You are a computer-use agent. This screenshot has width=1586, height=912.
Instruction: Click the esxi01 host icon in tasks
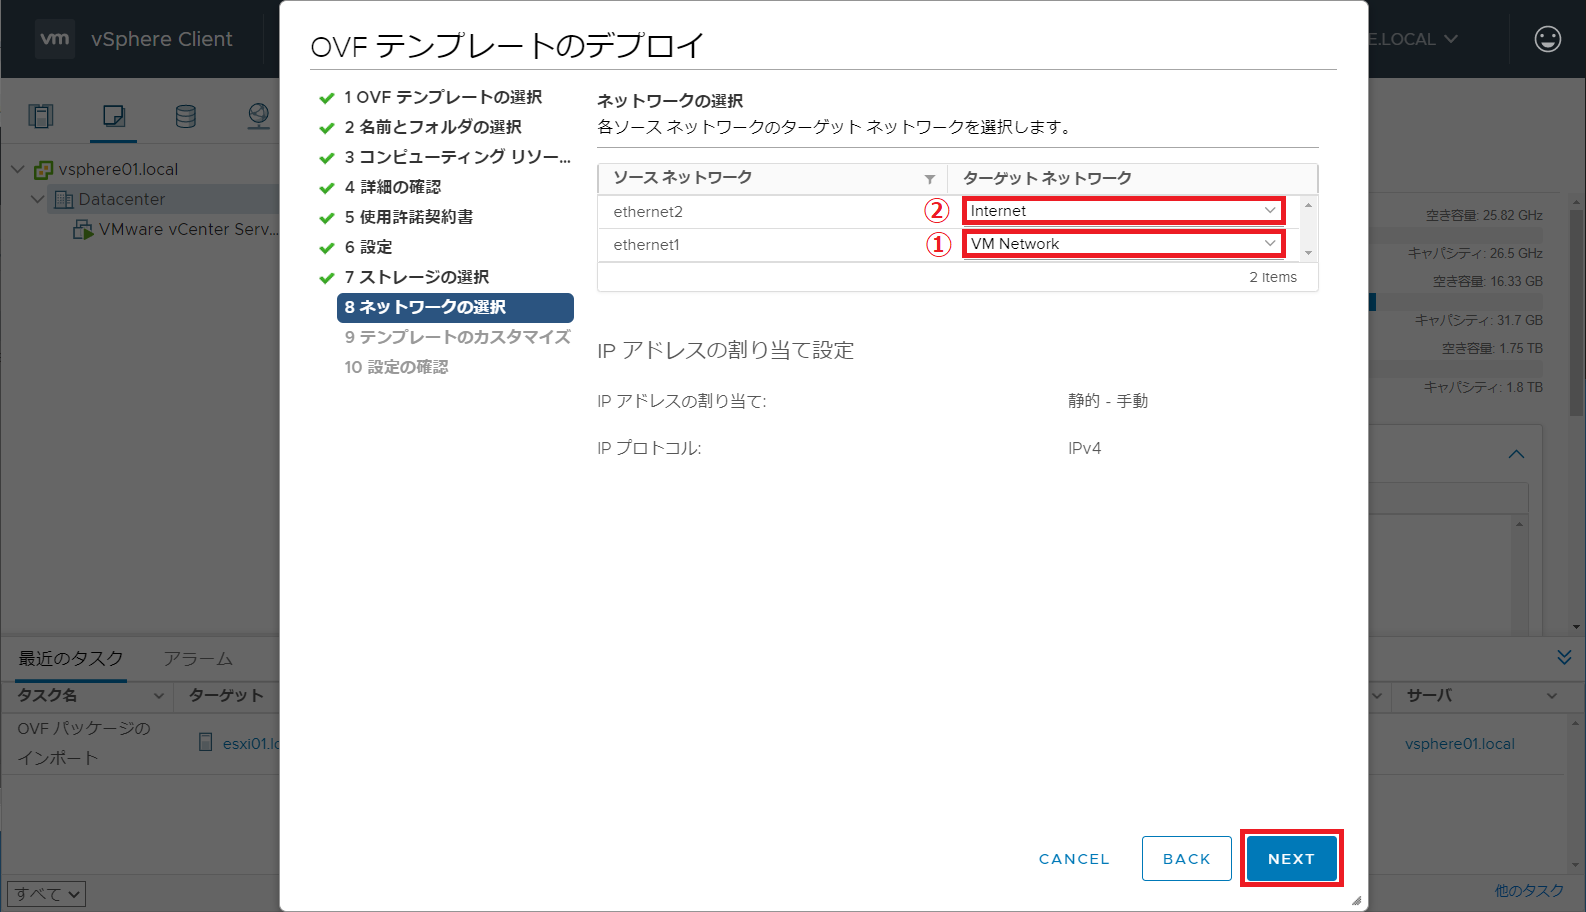click(x=206, y=742)
